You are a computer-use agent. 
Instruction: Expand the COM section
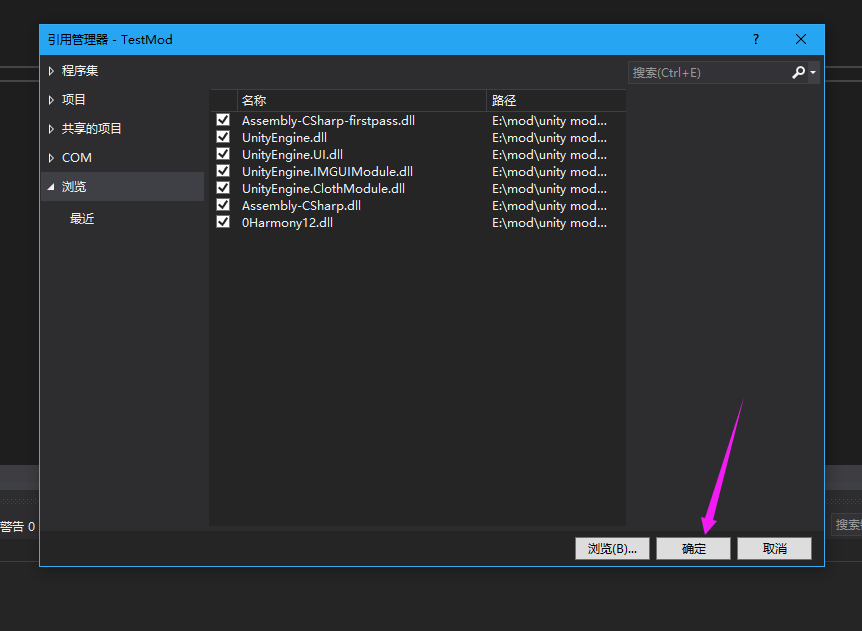point(50,157)
